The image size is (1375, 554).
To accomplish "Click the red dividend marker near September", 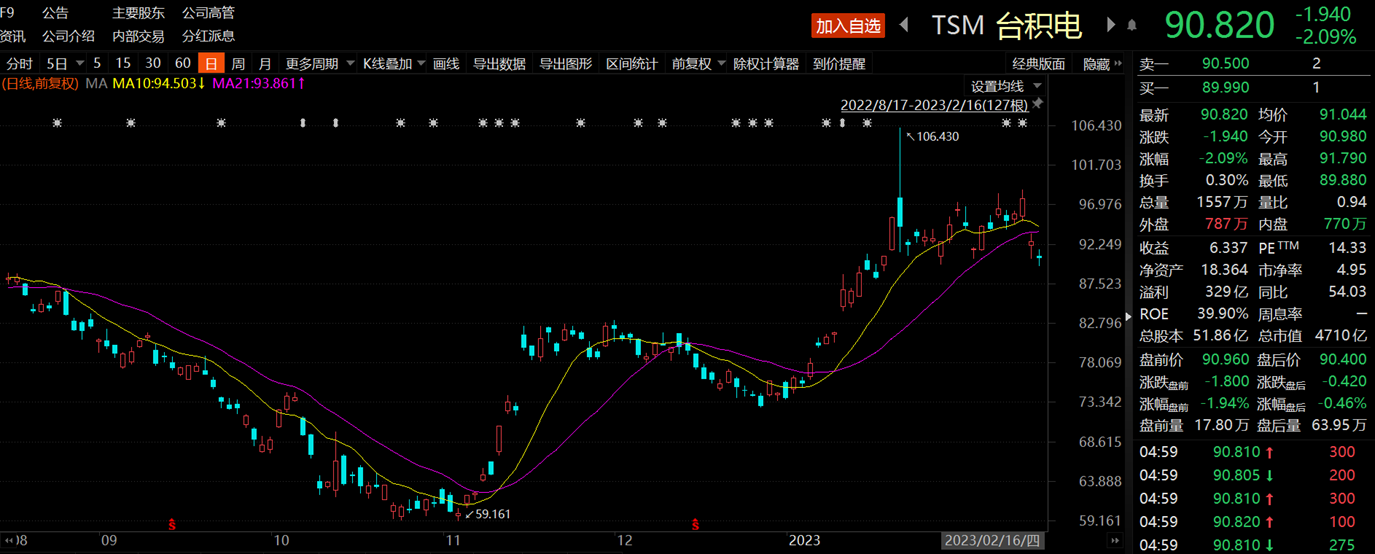I will click(172, 523).
